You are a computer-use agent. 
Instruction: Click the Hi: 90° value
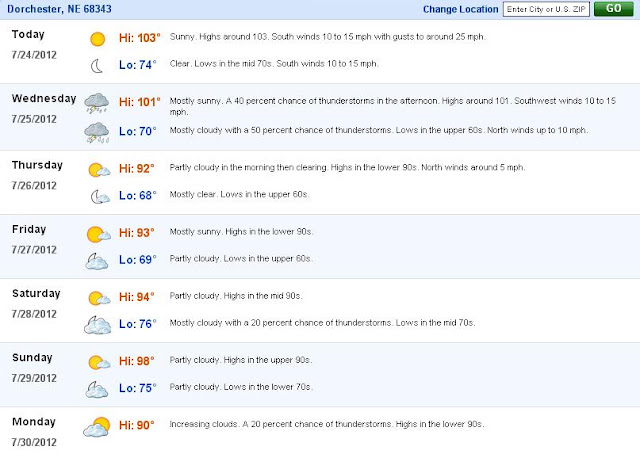point(137,425)
